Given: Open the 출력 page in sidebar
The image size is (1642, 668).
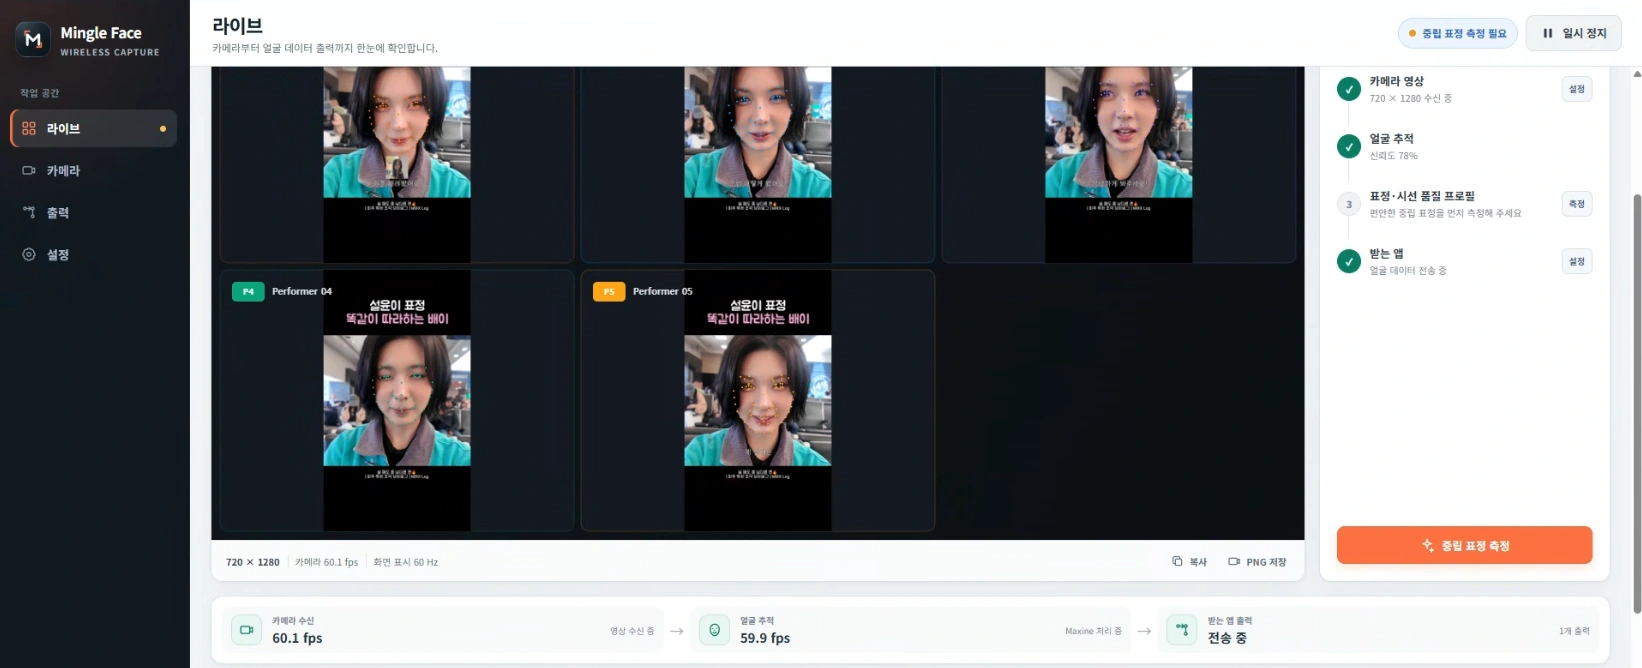Looking at the screenshot, I should pos(94,212).
